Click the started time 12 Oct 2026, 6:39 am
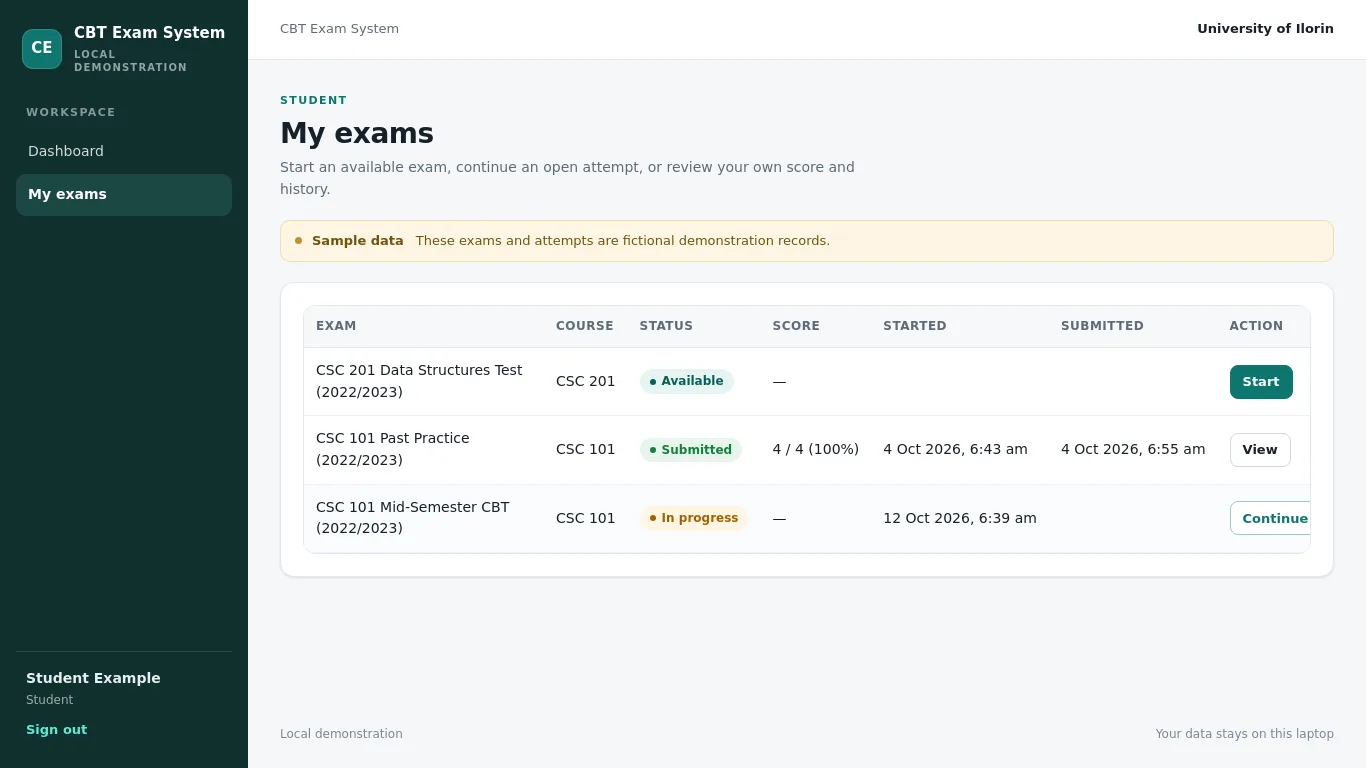1366x768 pixels. tap(960, 518)
